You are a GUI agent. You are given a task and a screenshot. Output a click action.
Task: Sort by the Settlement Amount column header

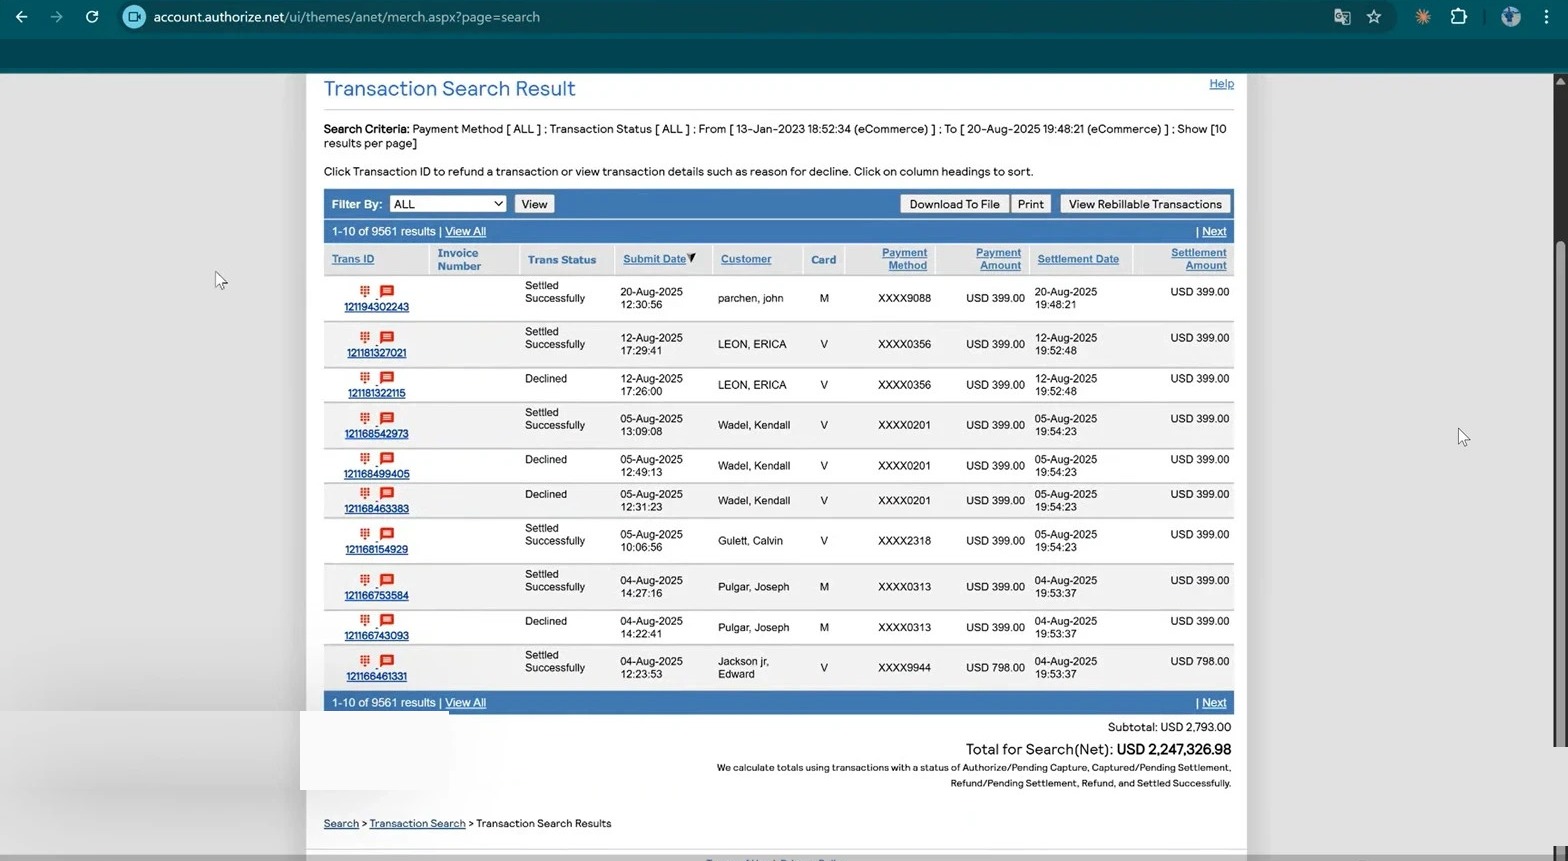tap(1198, 259)
